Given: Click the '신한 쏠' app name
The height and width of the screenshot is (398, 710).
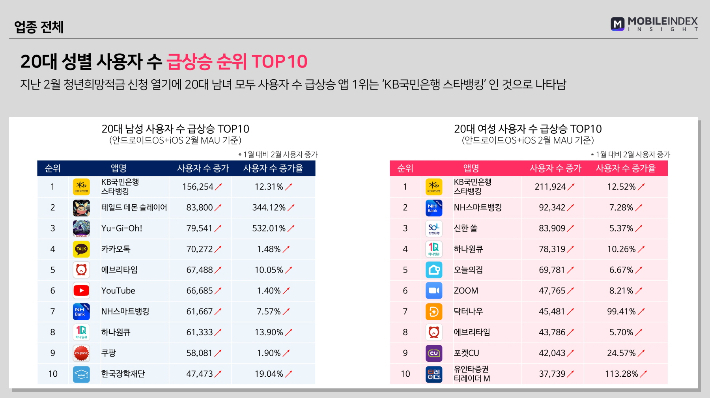Looking at the screenshot, I should tap(465, 228).
